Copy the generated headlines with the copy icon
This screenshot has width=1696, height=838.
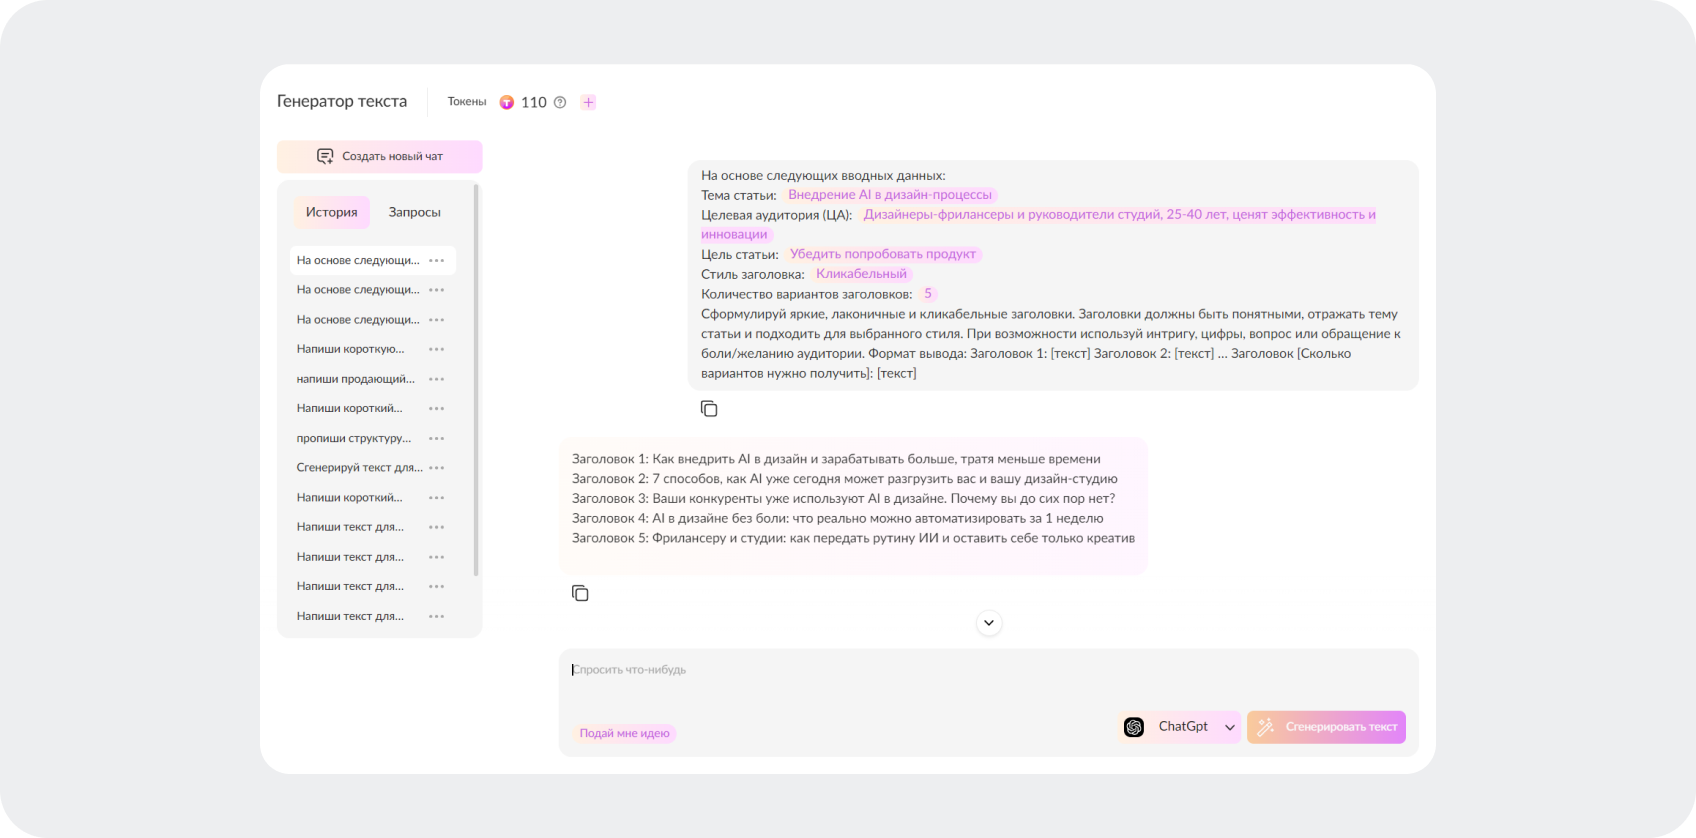click(x=580, y=593)
